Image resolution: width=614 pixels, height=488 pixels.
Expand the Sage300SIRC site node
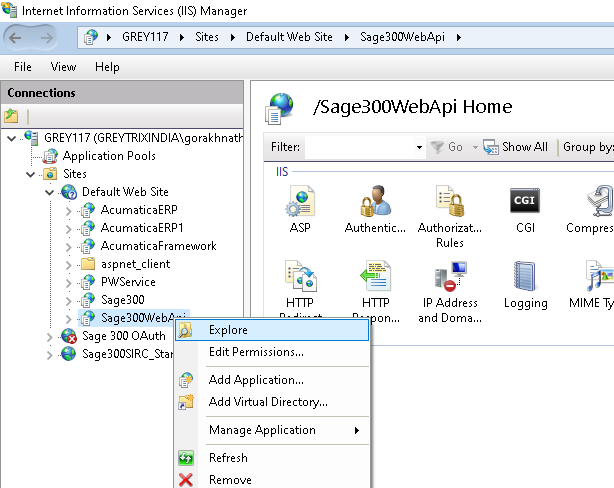click(x=49, y=355)
